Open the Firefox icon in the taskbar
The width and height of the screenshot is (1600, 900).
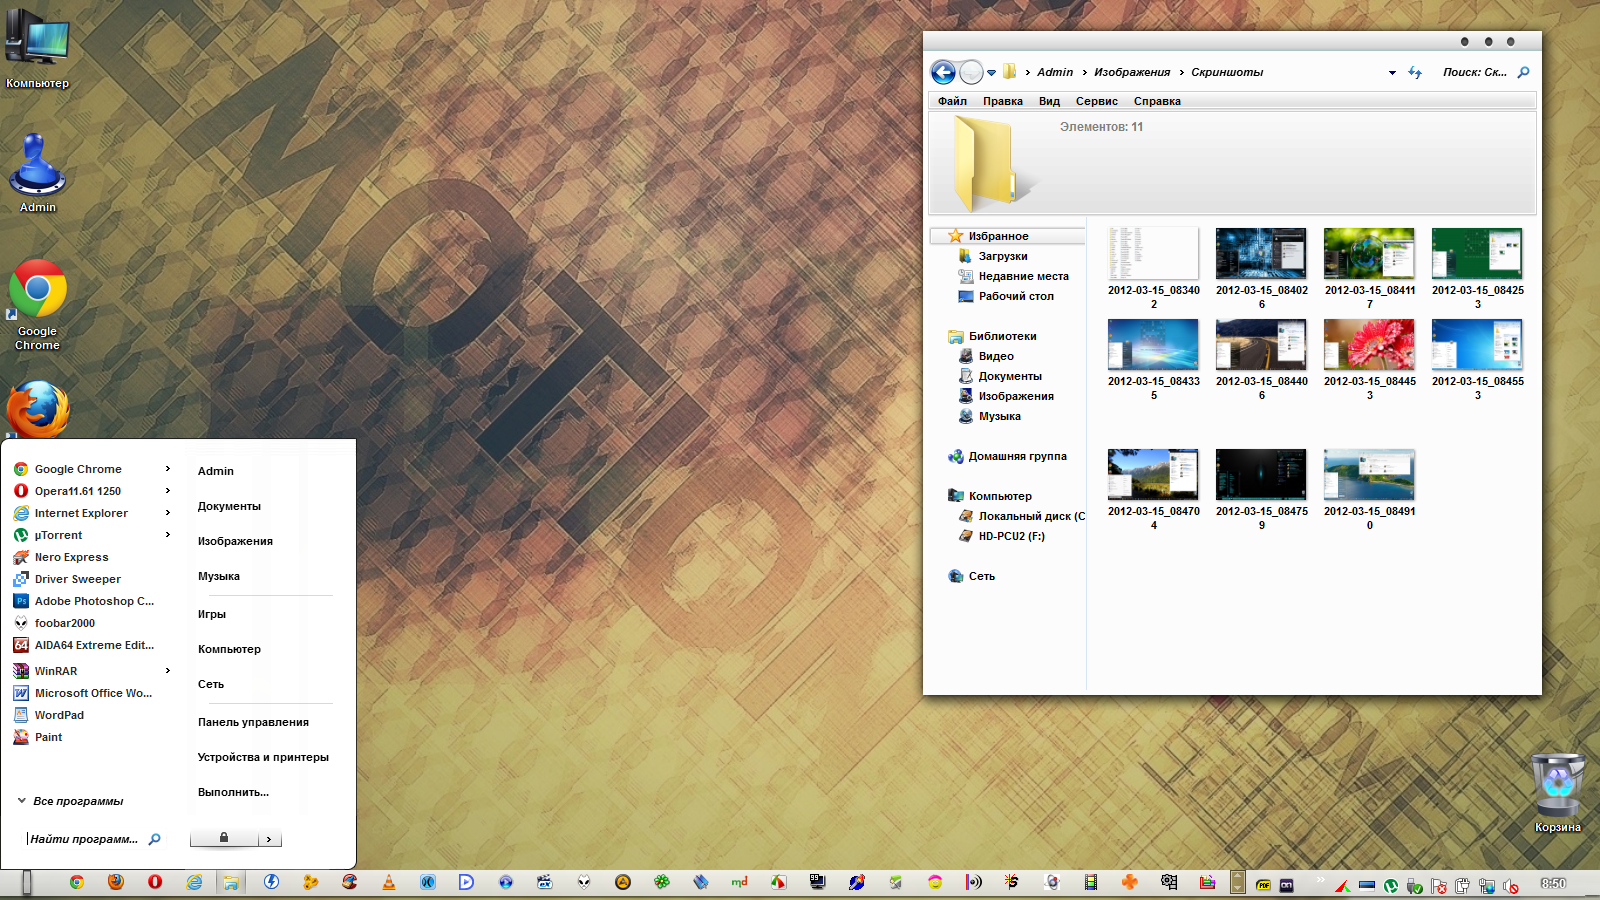coord(116,882)
